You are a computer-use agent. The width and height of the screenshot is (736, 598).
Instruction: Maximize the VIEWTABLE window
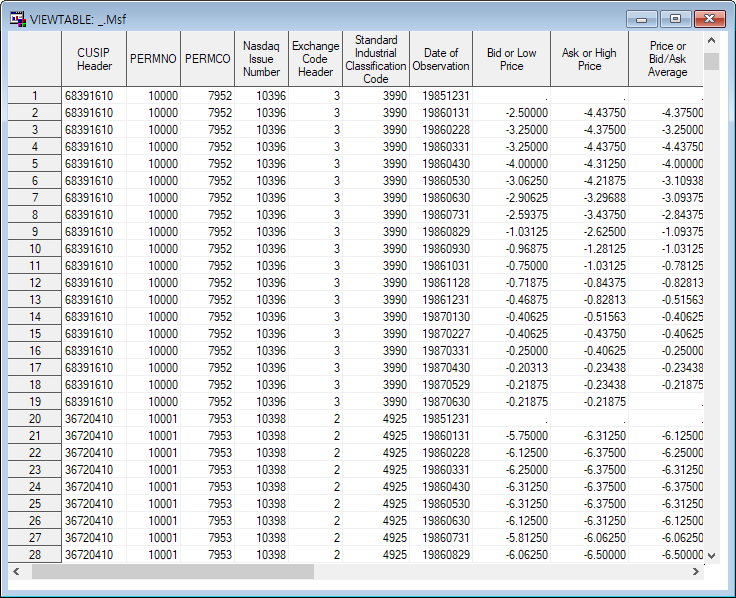(x=675, y=19)
